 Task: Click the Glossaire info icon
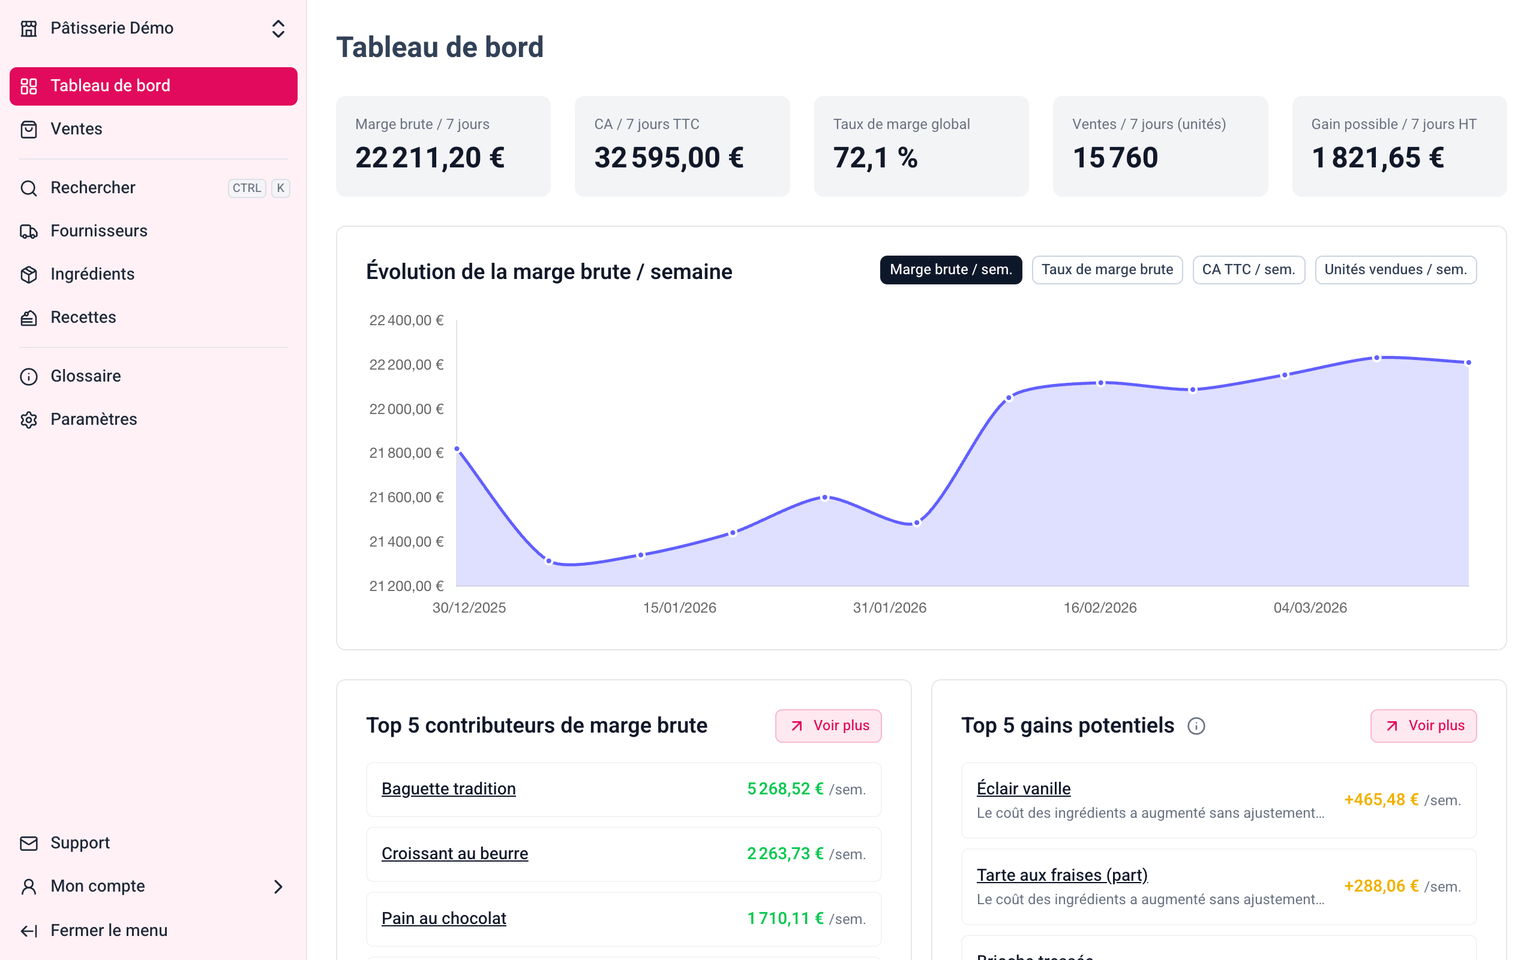(29, 376)
